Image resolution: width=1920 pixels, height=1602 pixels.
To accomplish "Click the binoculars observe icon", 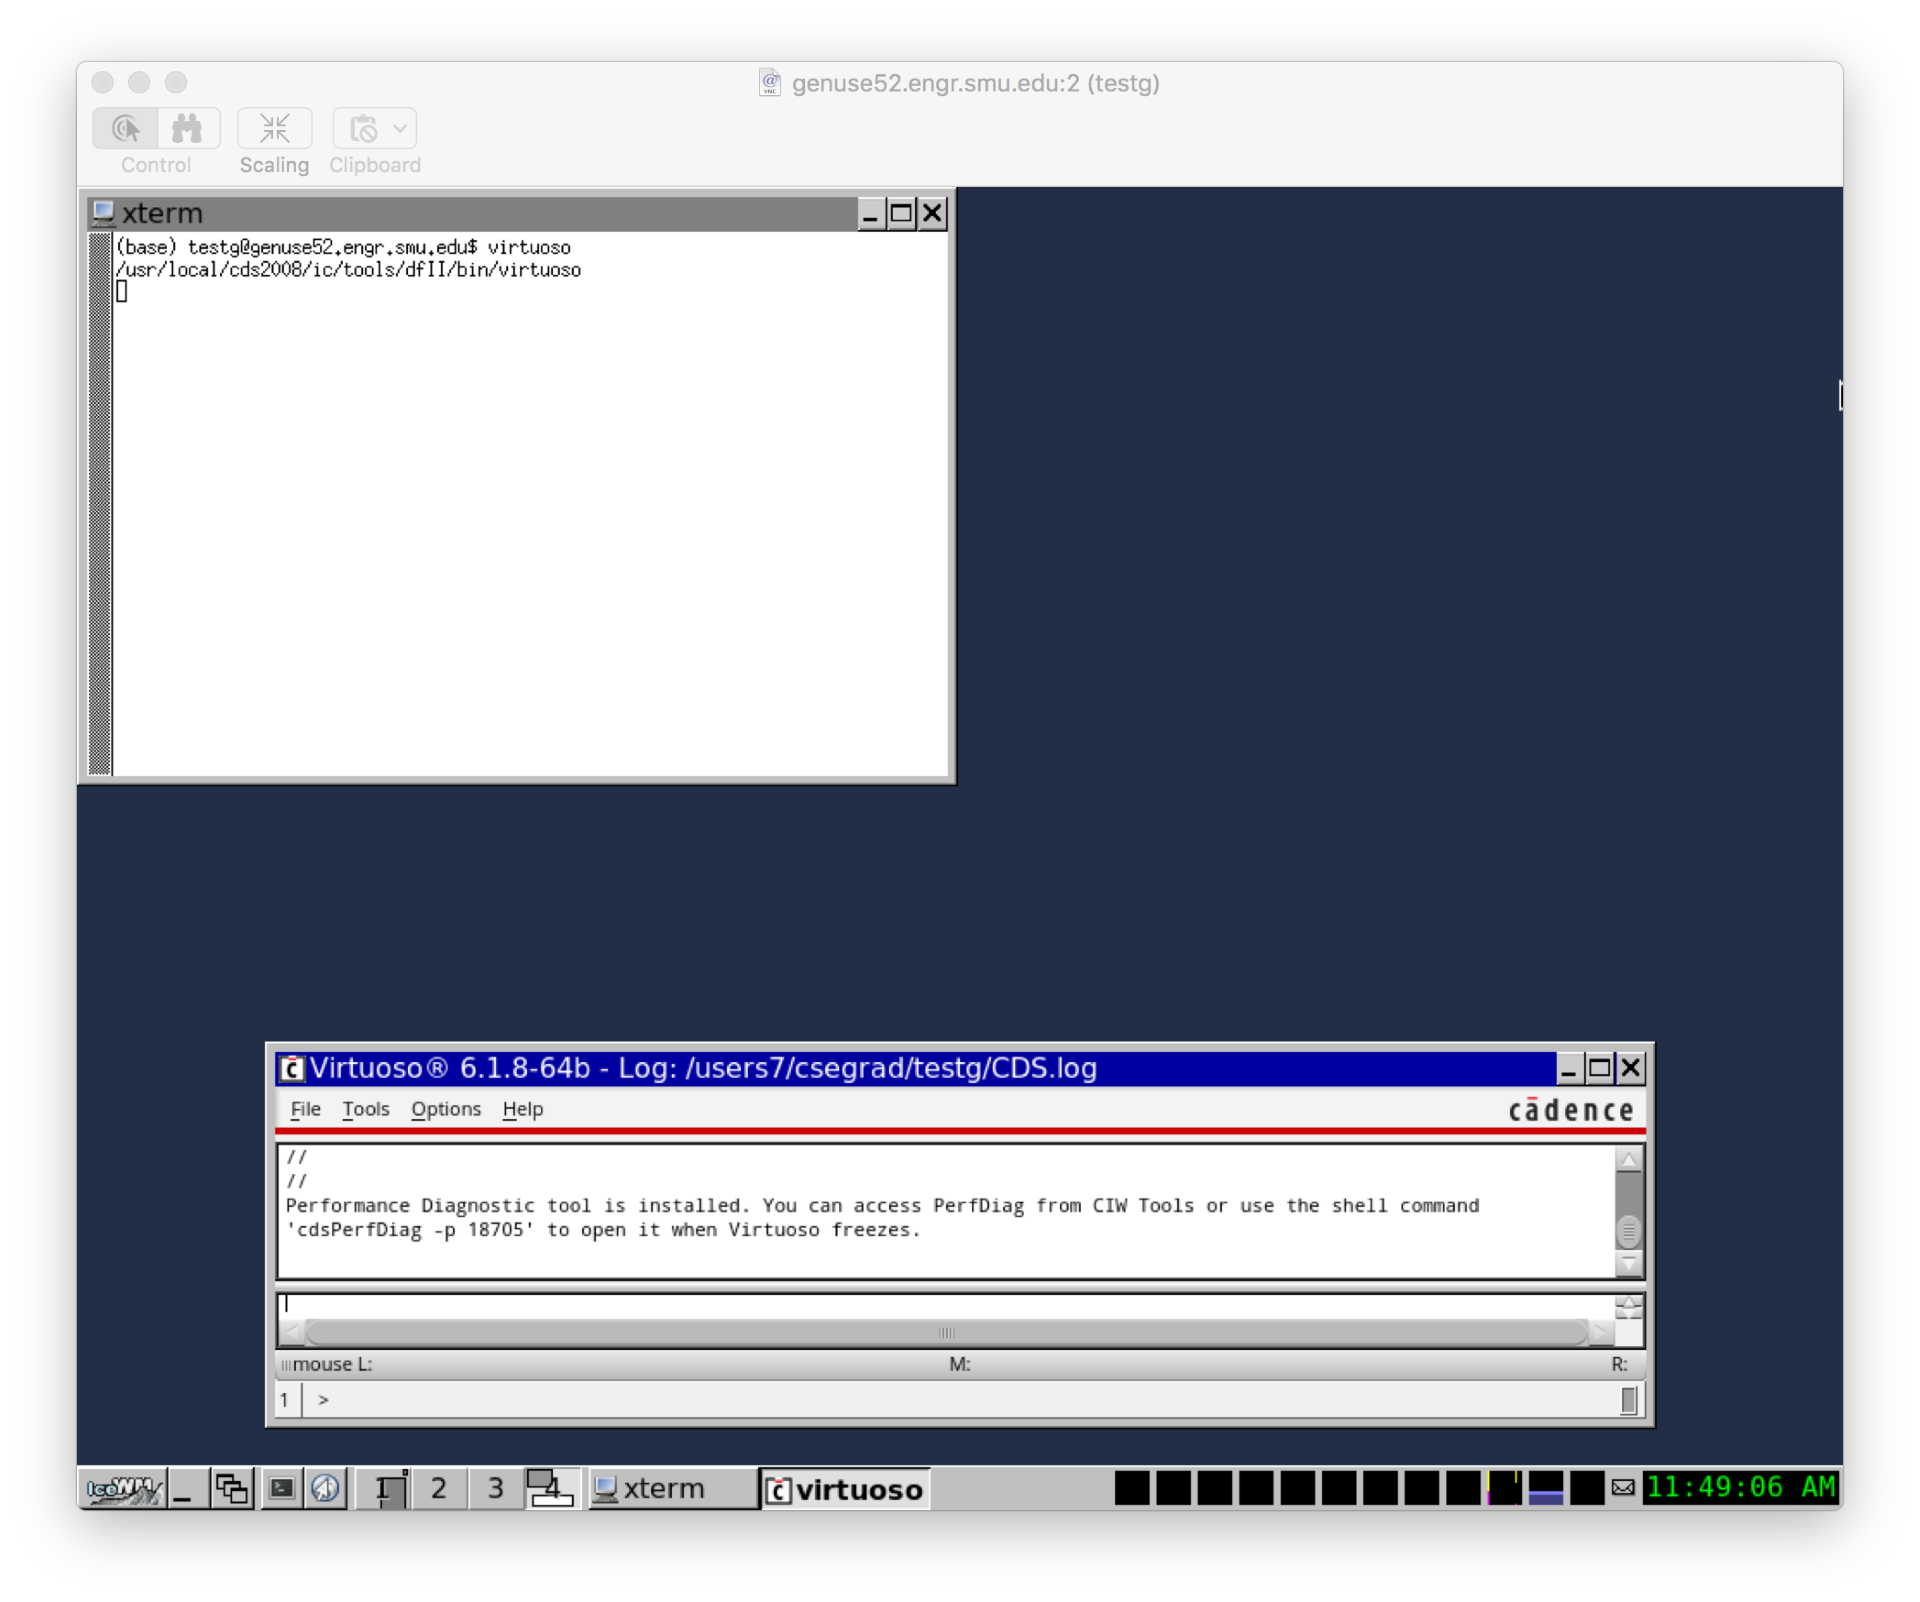I will [x=188, y=128].
